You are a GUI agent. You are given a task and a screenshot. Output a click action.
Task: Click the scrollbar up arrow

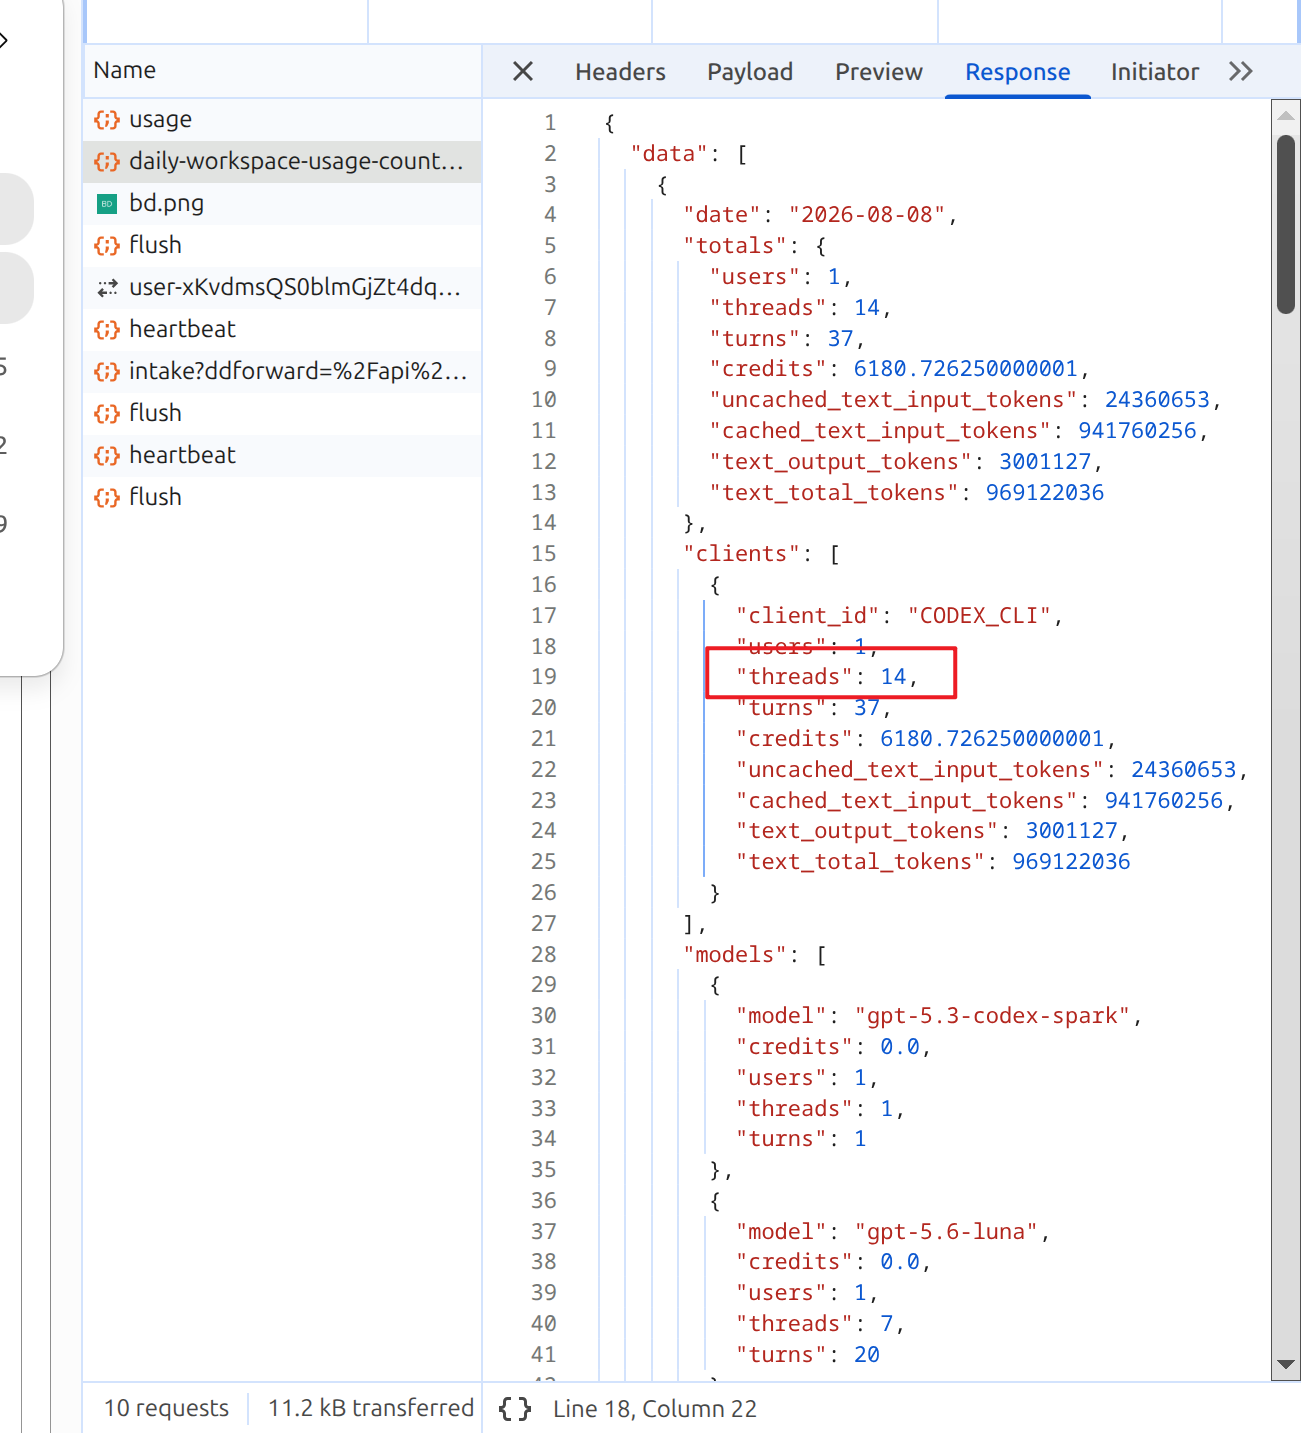tap(1286, 115)
